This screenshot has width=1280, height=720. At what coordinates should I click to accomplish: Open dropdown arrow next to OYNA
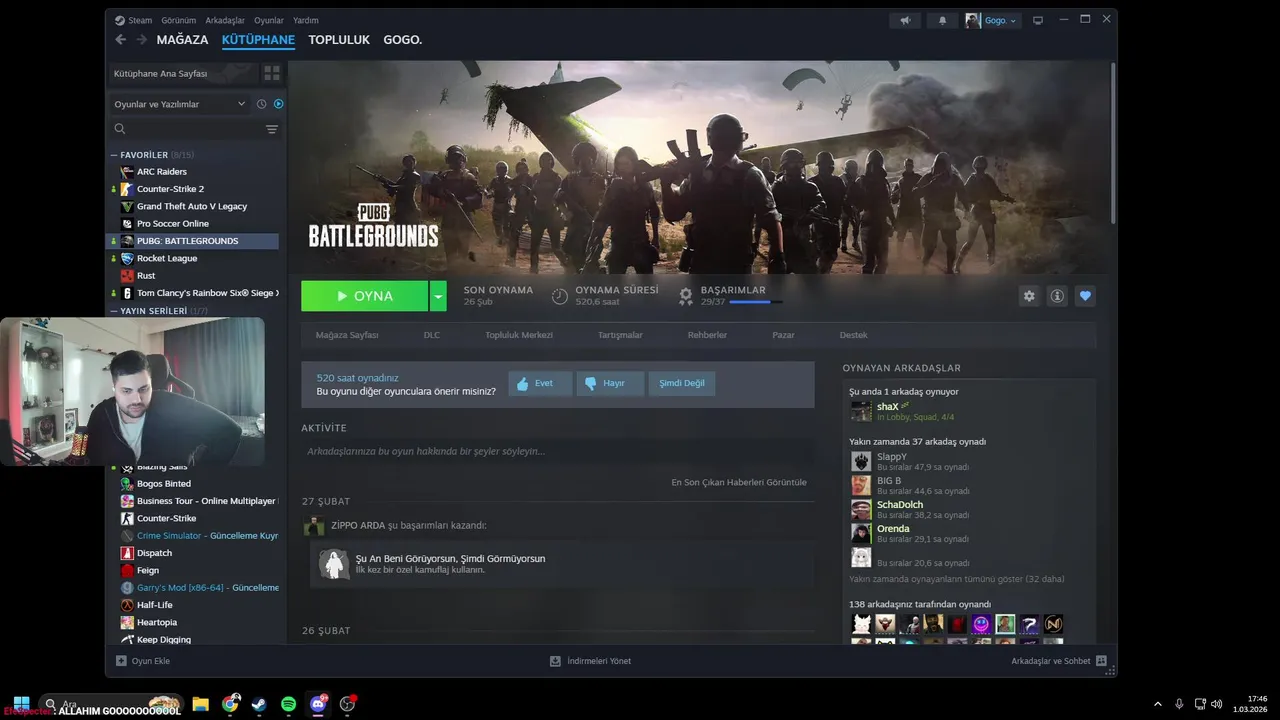pyautogui.click(x=438, y=296)
